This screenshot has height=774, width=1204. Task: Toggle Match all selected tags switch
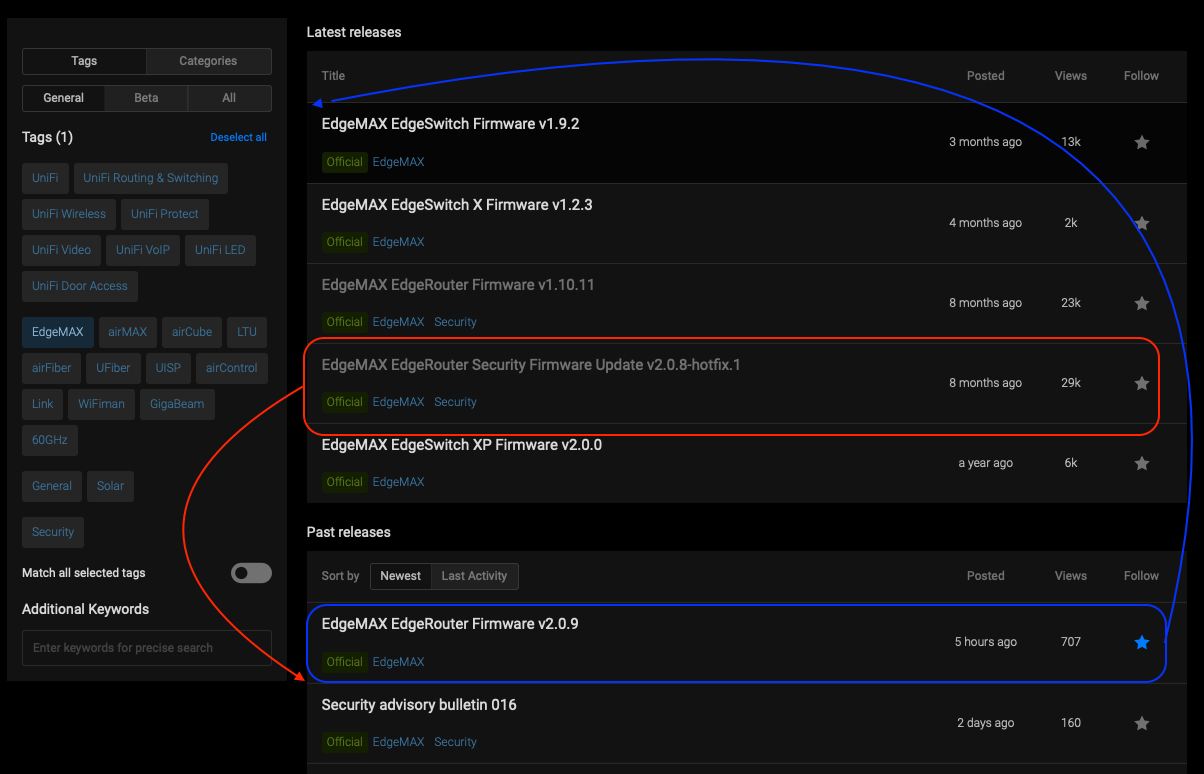tap(251, 573)
